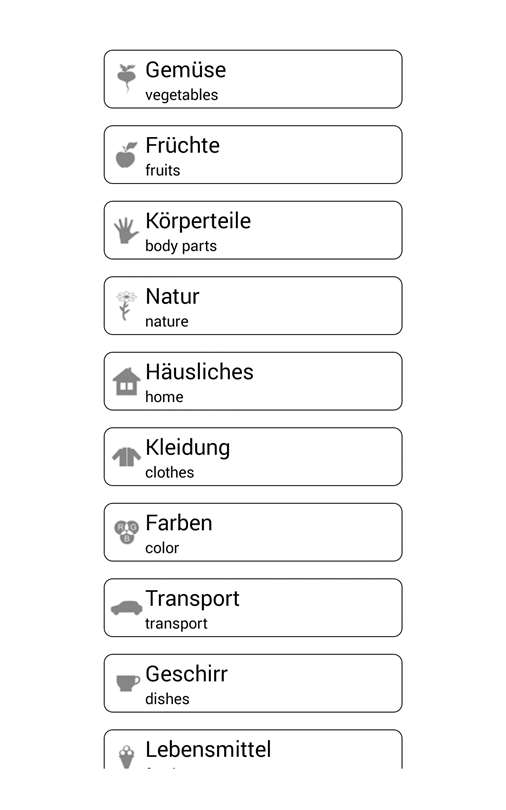Image resolution: width=506 pixels, height=810 pixels.
Task: Choose the Natur category
Action: coord(253,306)
